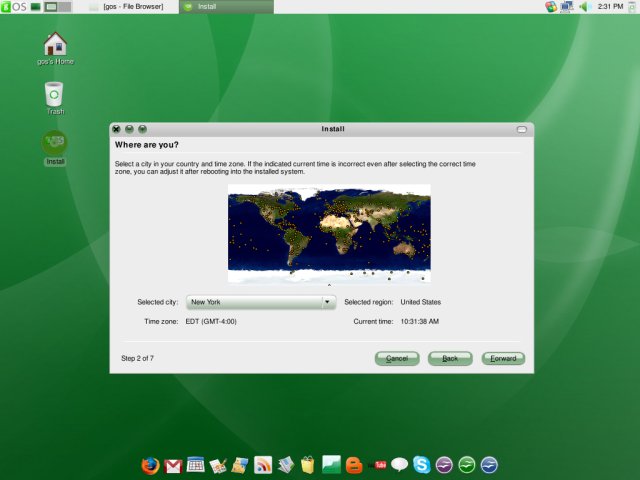The width and height of the screenshot is (640, 480).
Task: Open the gOS main menu
Action: coord(14,7)
